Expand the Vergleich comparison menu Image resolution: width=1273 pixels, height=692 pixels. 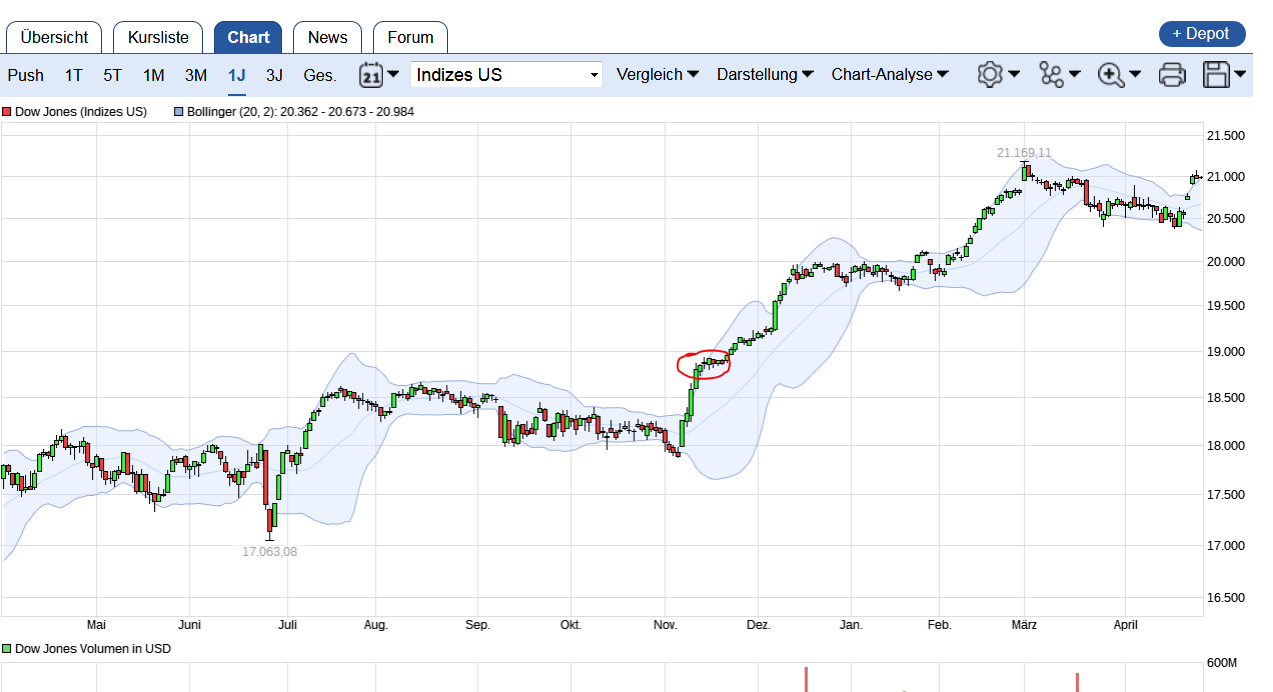(657, 75)
